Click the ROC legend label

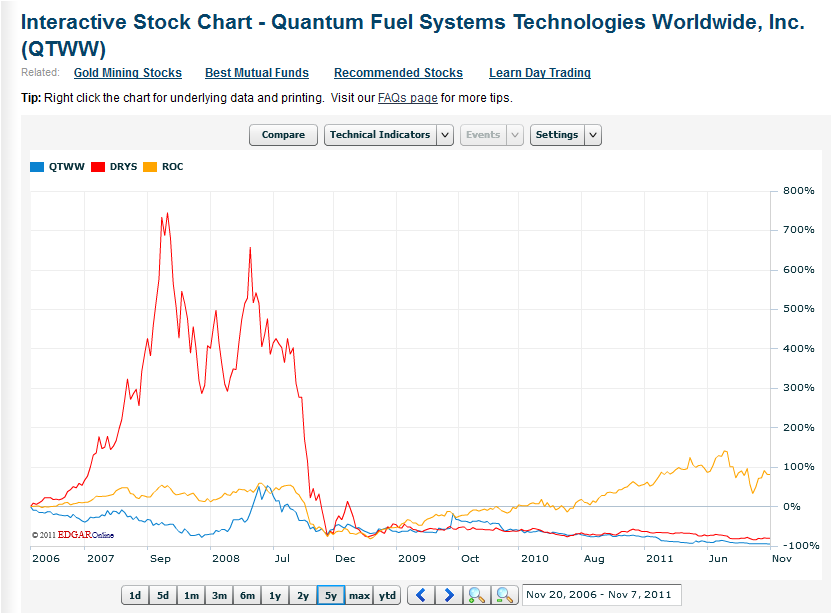[172, 167]
